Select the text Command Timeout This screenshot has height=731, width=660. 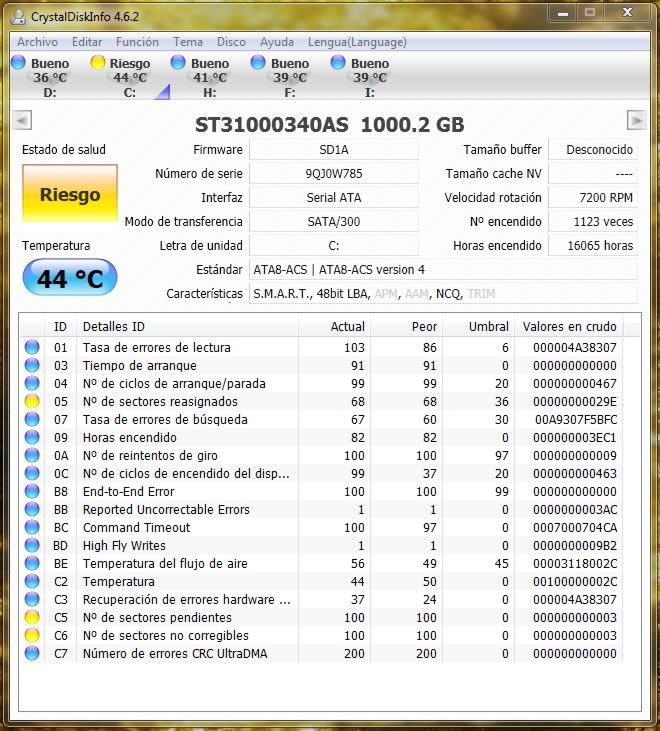[136, 527]
